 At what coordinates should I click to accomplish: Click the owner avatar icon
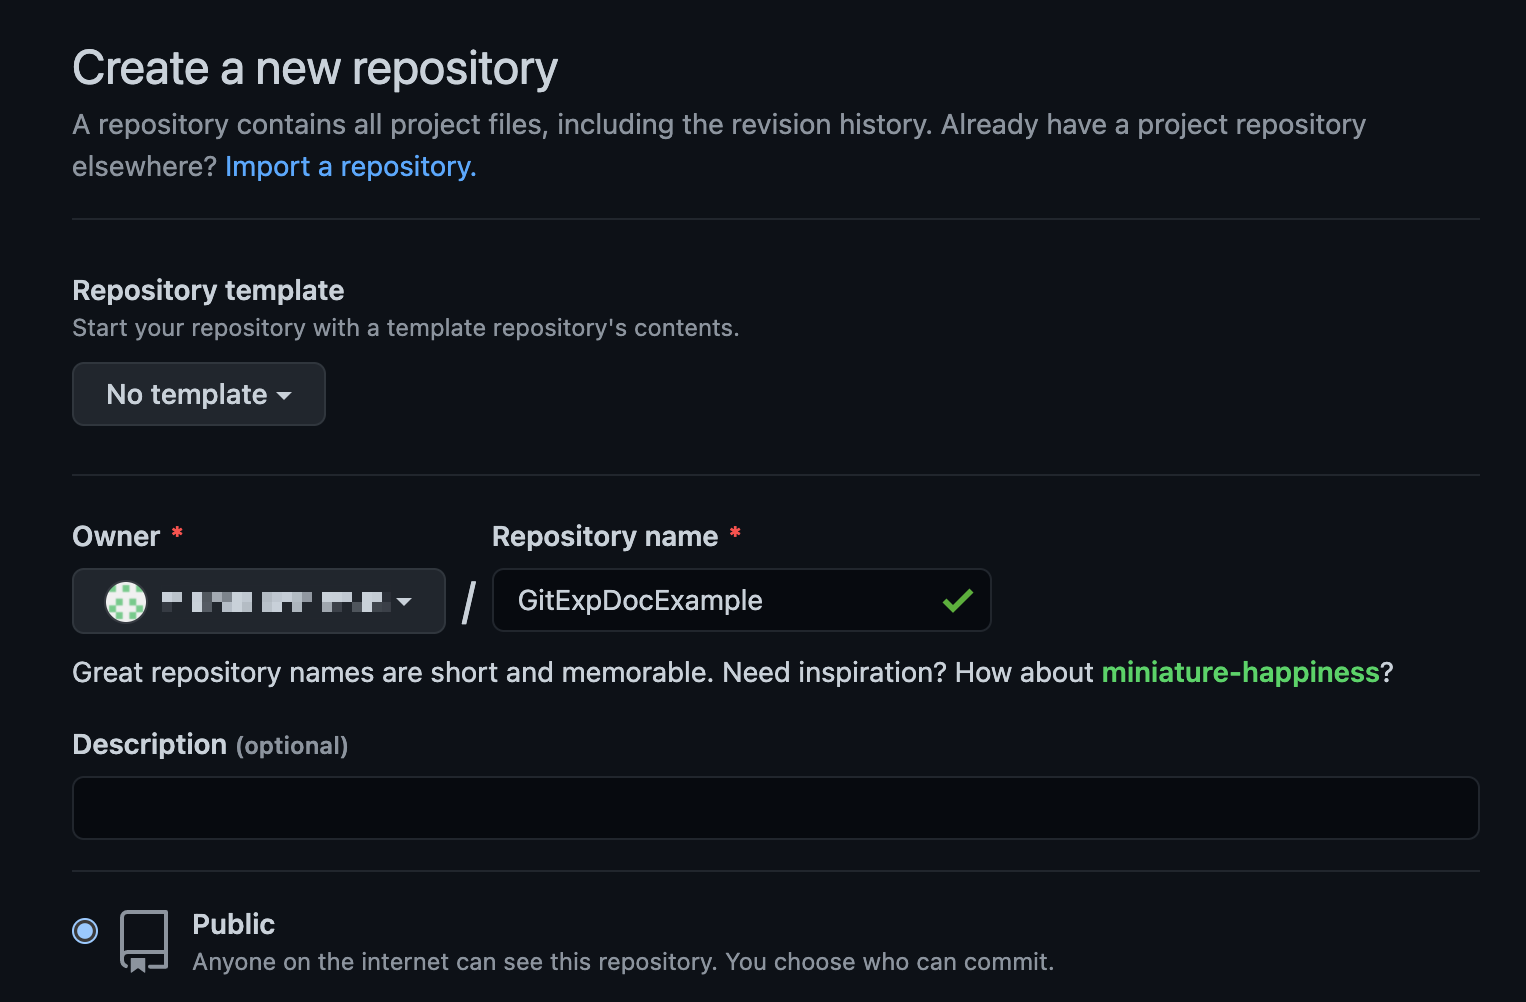click(126, 601)
